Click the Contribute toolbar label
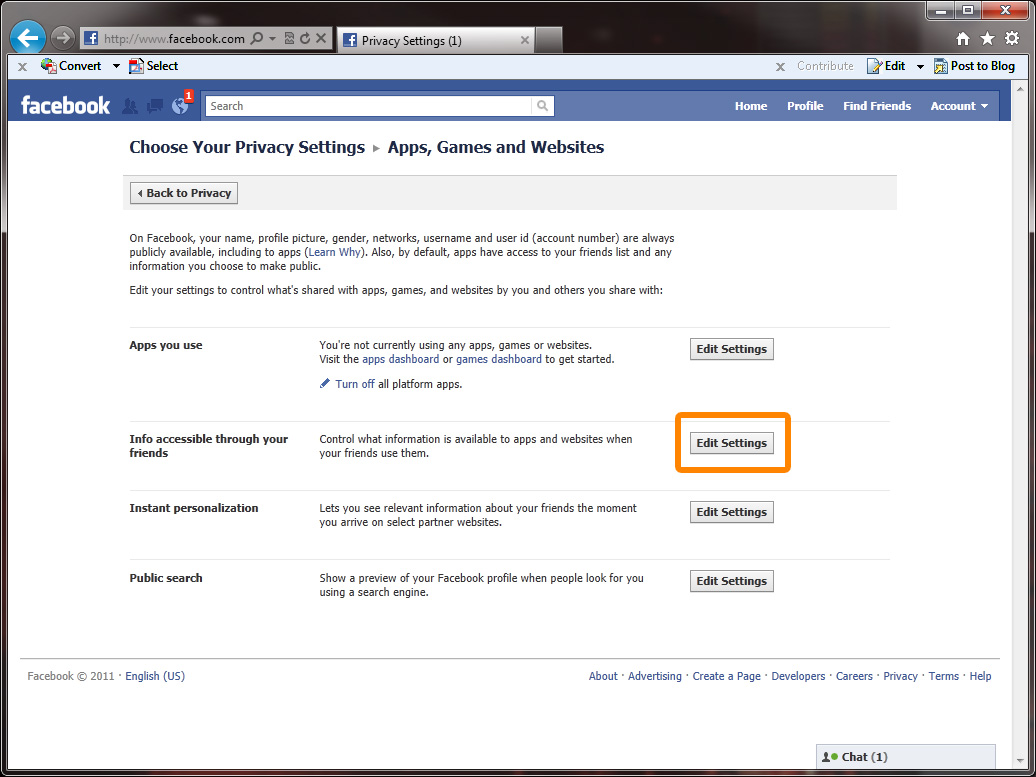Screen dimensions: 1036x777 tap(825, 65)
